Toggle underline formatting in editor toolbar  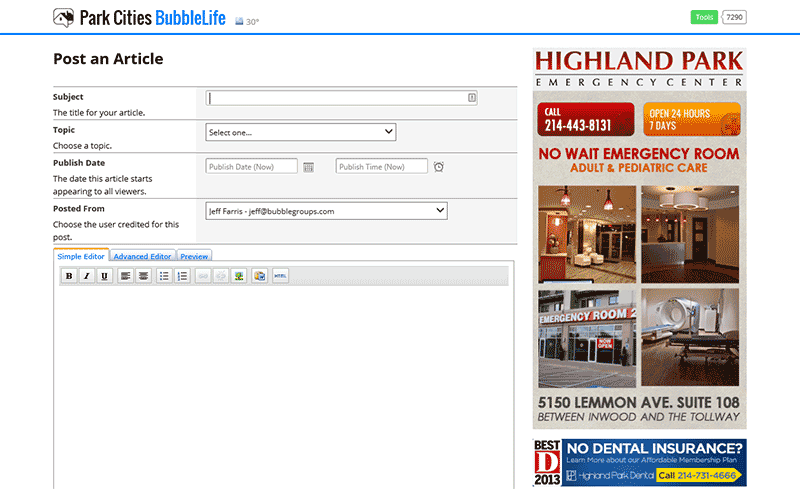click(105, 276)
